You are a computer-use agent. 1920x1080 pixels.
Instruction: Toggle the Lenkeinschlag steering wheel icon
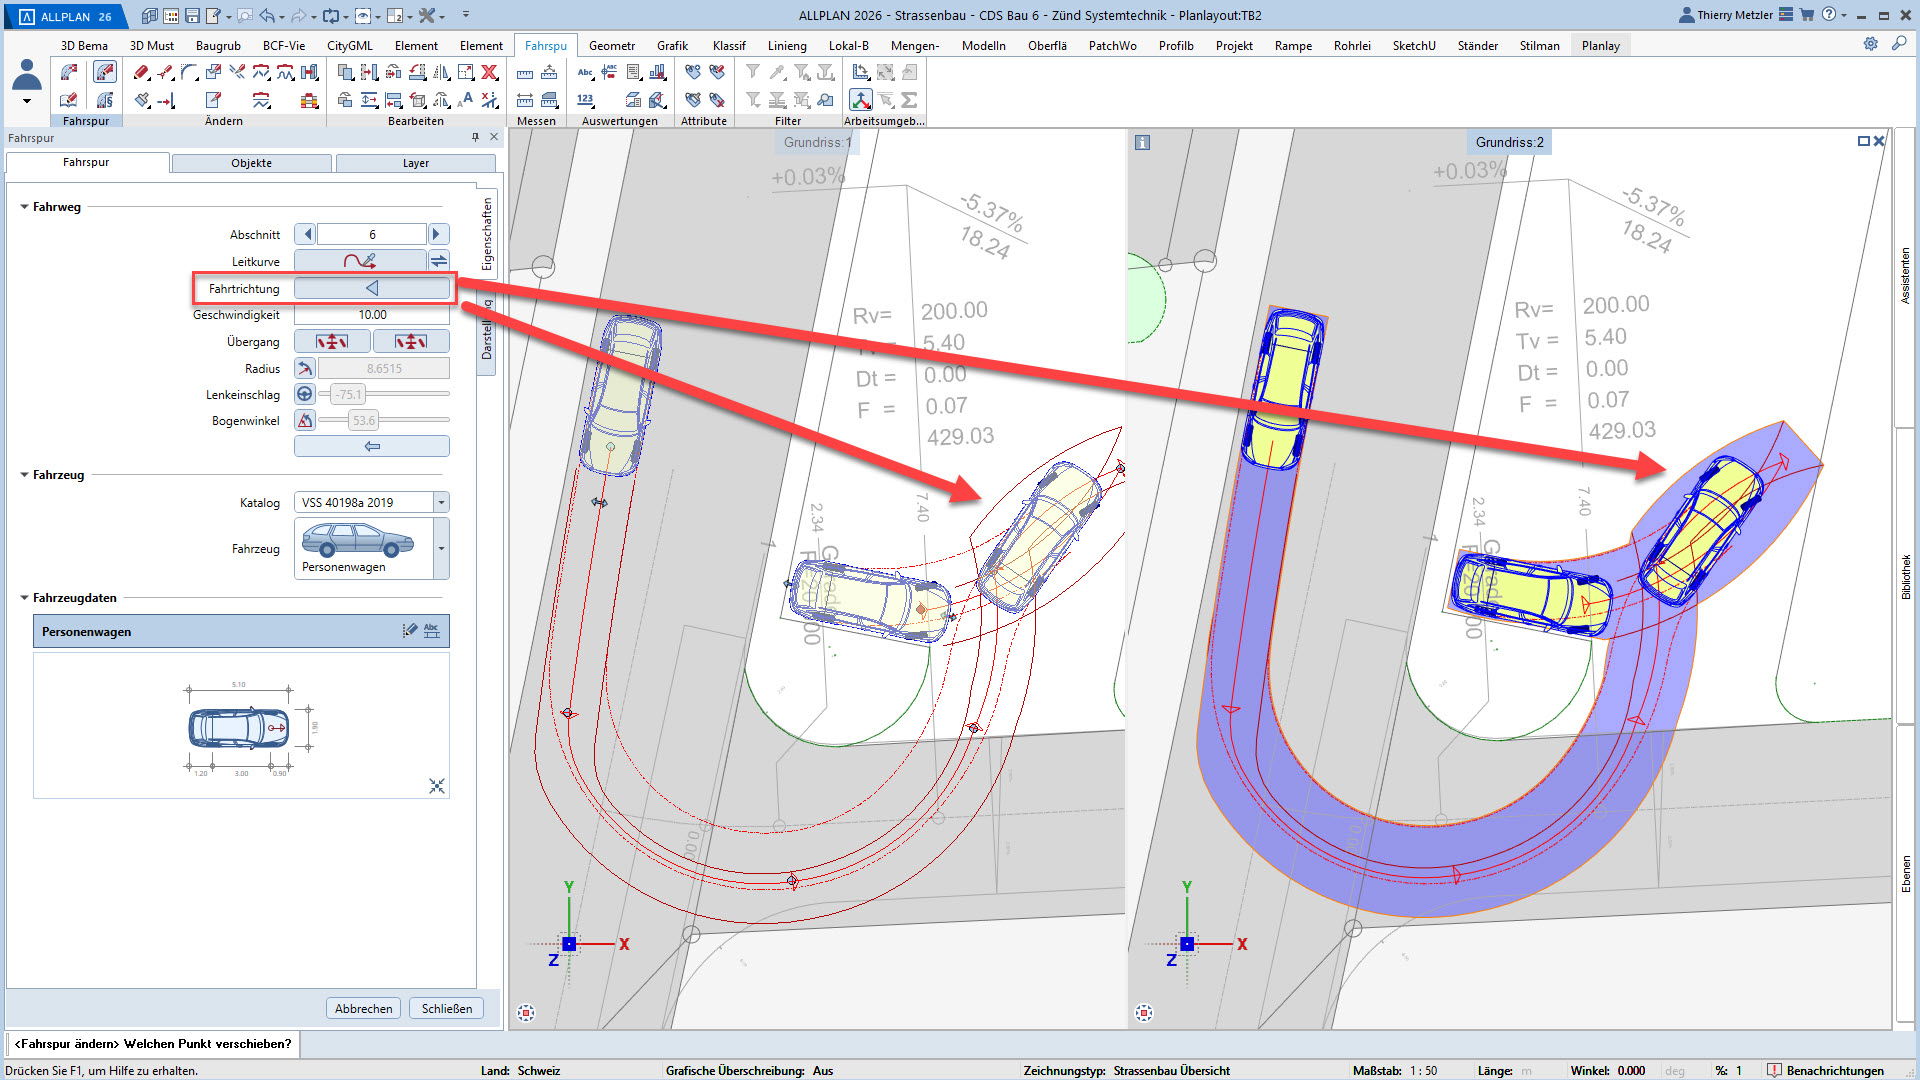tap(305, 394)
